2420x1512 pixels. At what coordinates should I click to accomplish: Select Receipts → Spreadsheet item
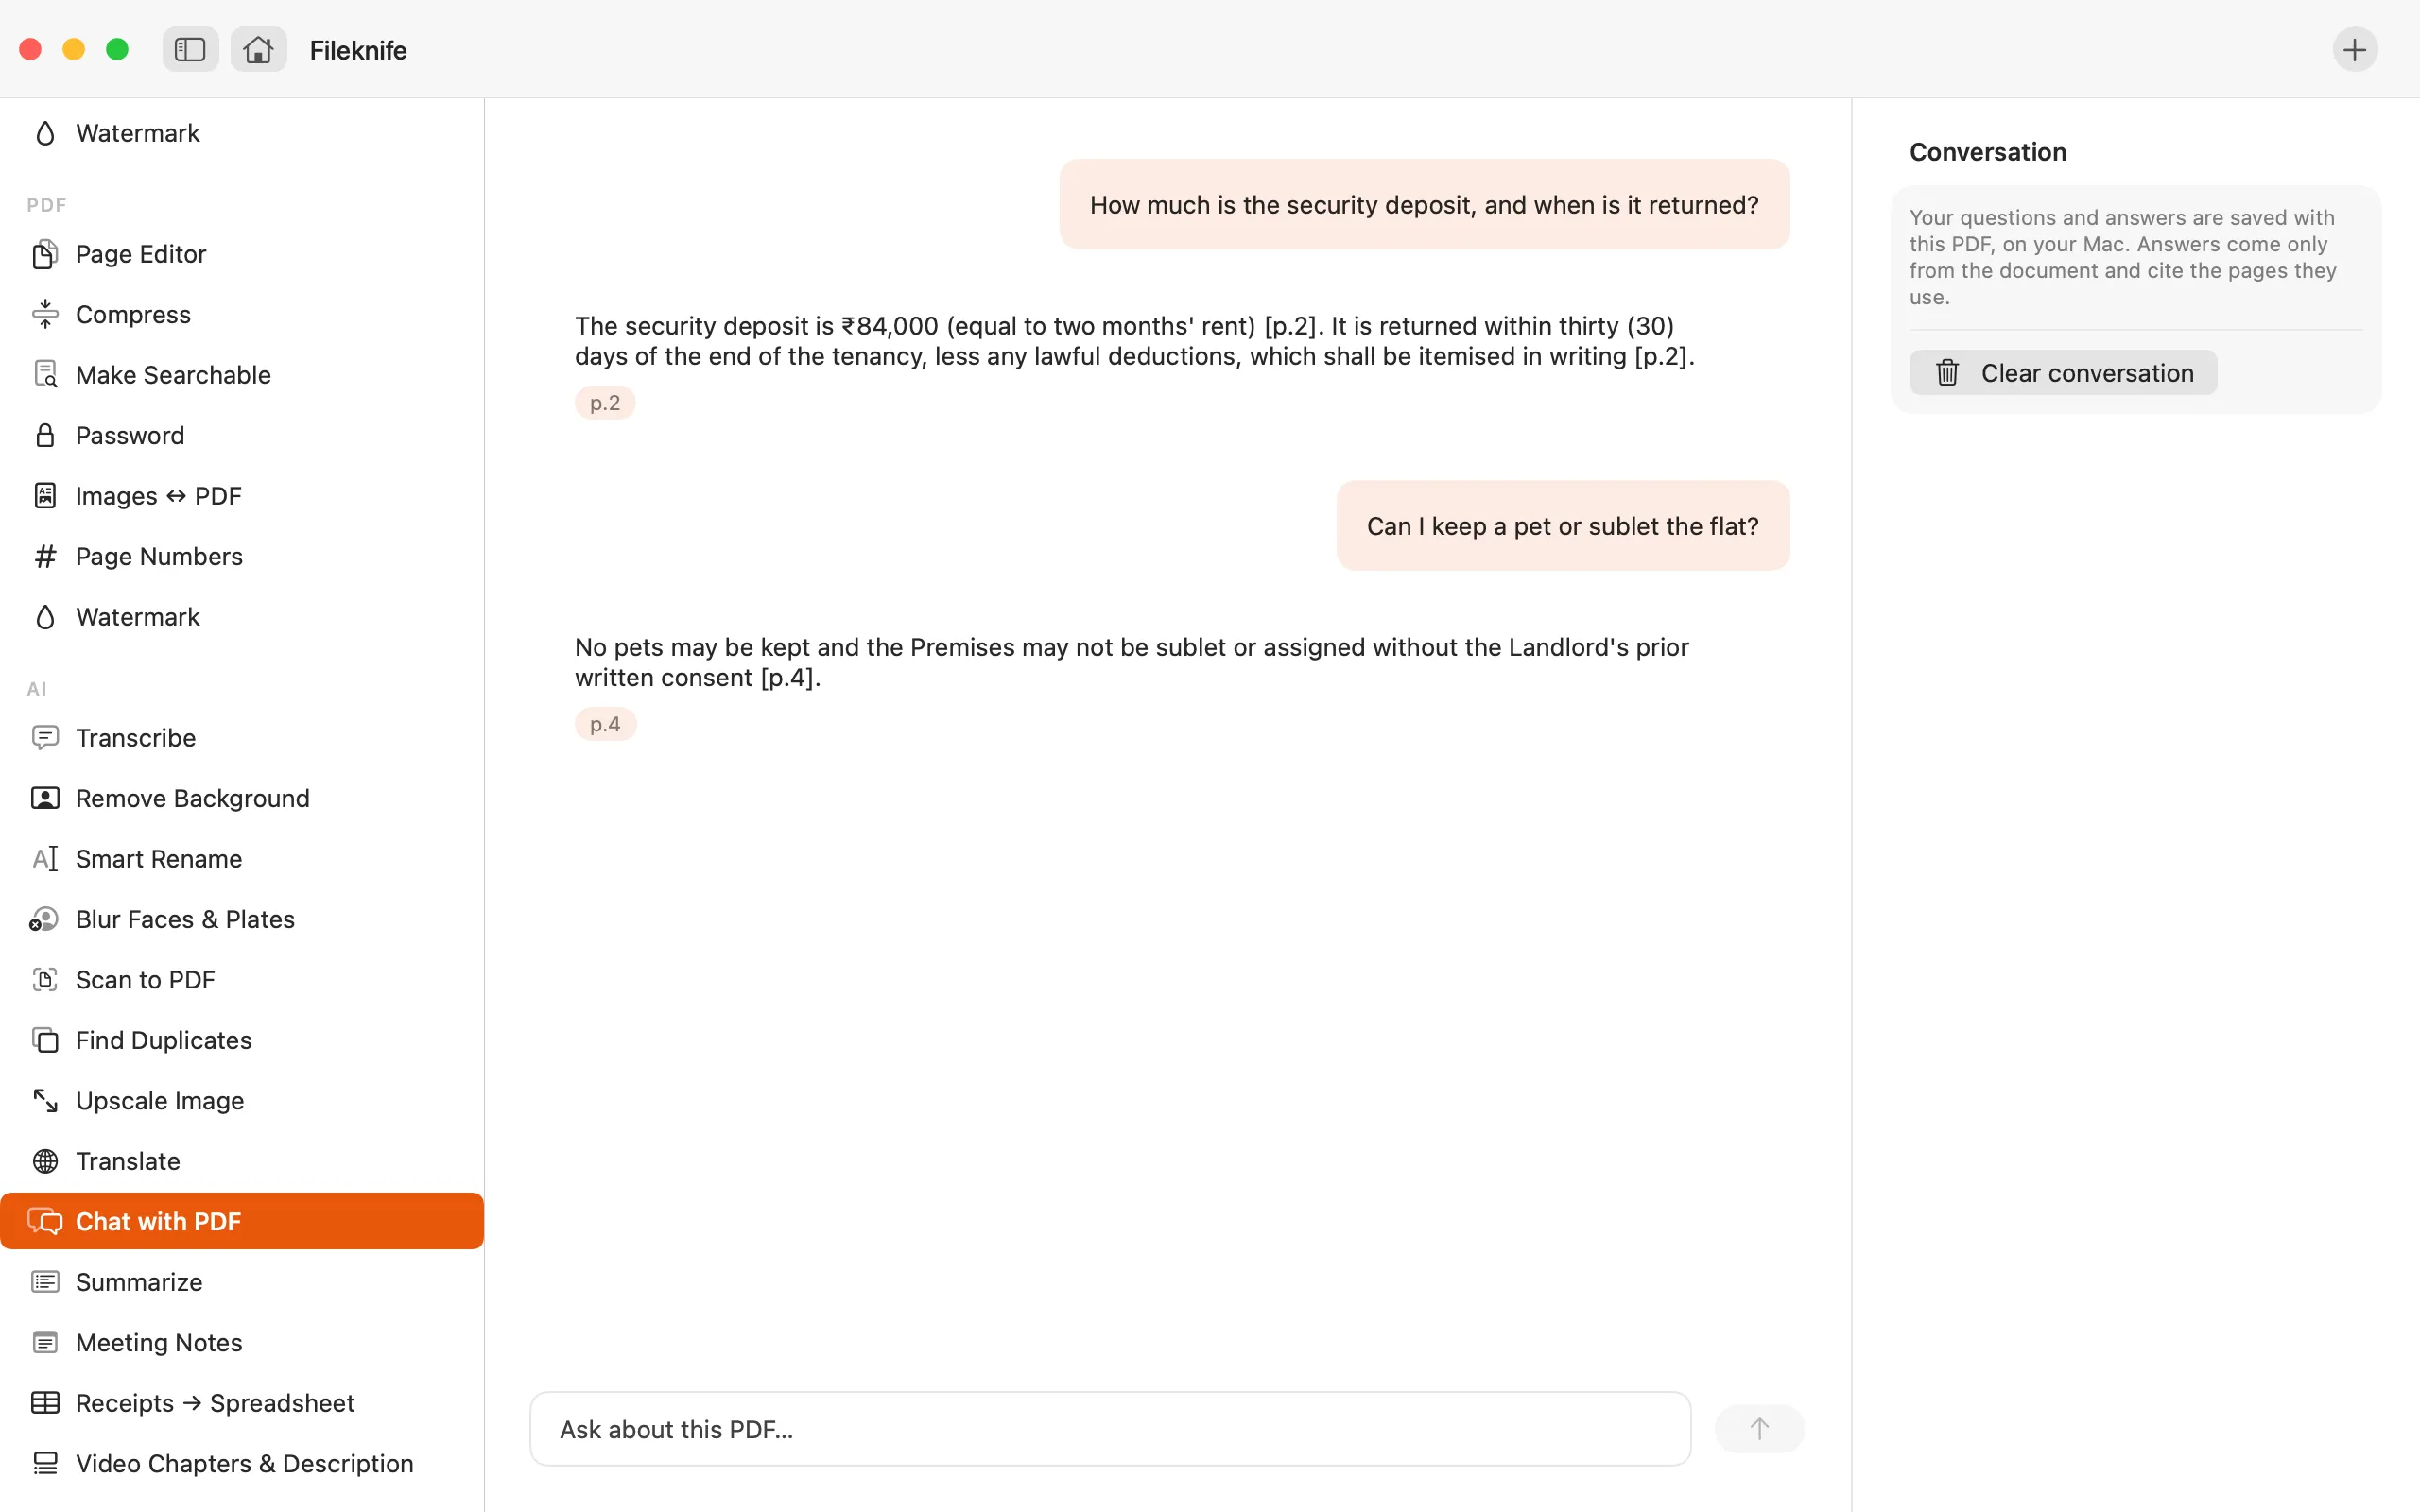tap(242, 1403)
